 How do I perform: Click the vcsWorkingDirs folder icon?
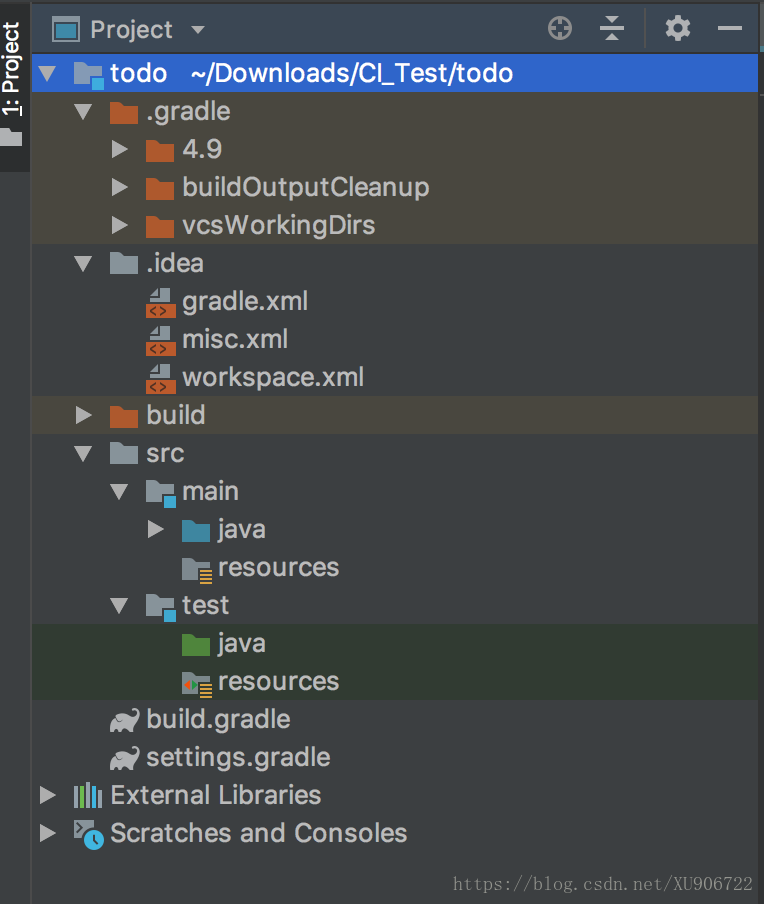160,227
